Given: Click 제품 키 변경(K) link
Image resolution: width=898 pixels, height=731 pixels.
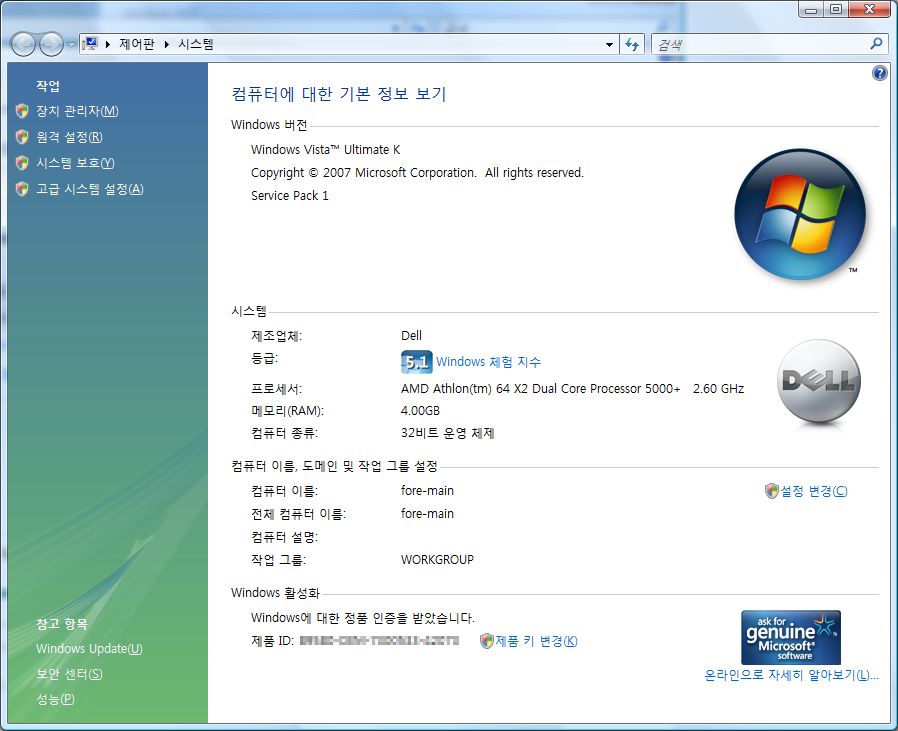Looking at the screenshot, I should tap(536, 641).
